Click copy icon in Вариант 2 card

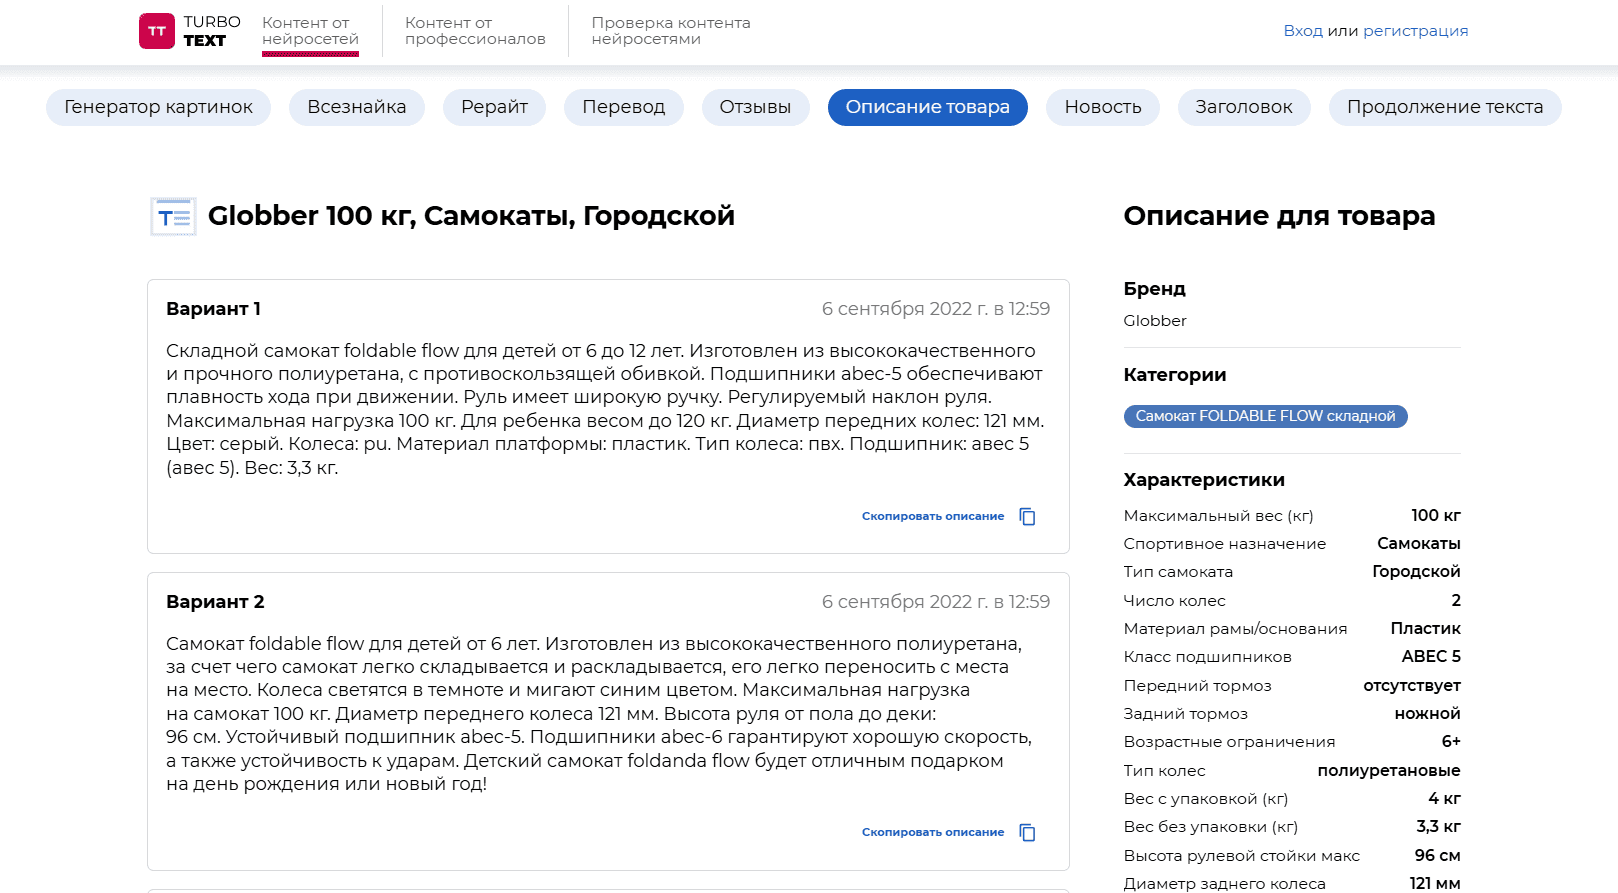coord(1027,832)
